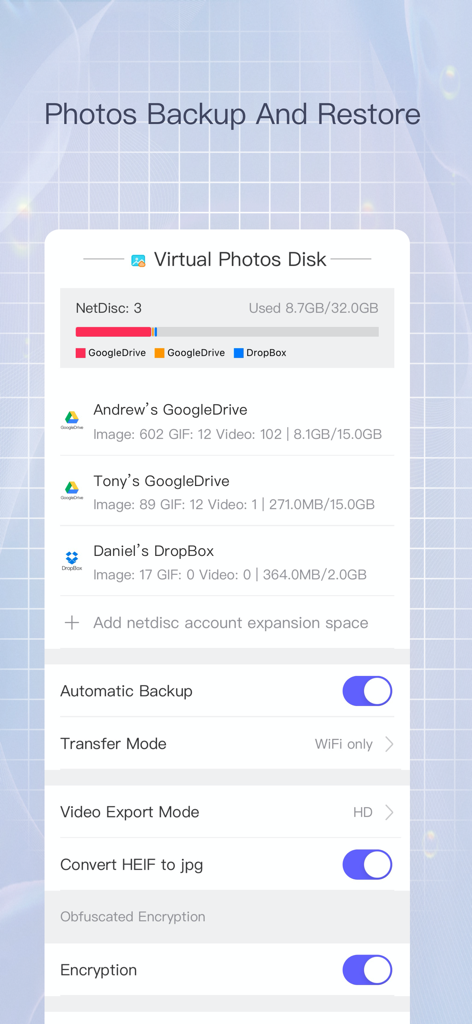The width and height of the screenshot is (472, 1024).
Task: Click the Photos Backup And Restore heading
Action: pyautogui.click(x=232, y=115)
